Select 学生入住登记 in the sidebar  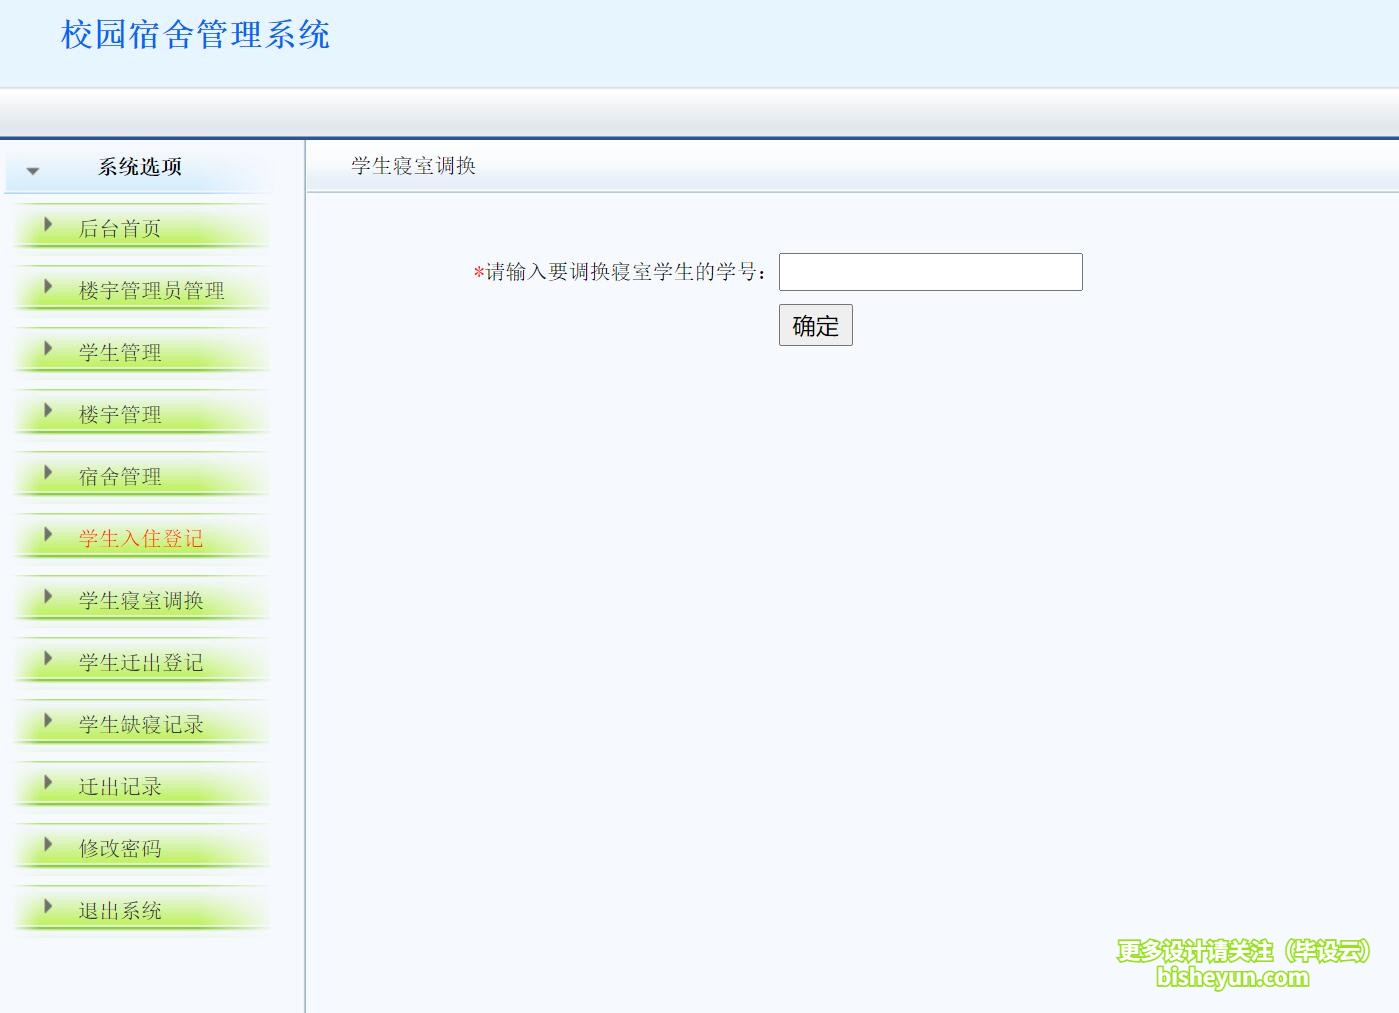140,538
